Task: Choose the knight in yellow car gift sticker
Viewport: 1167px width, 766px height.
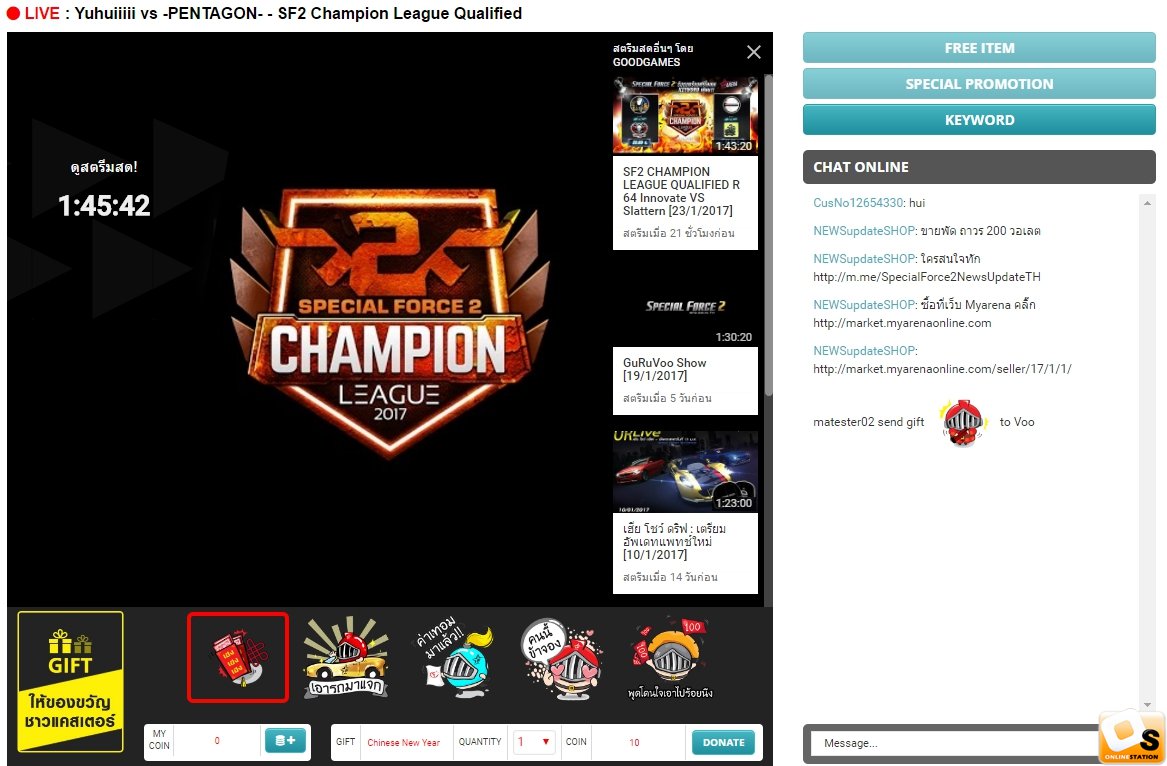Action: (346, 657)
